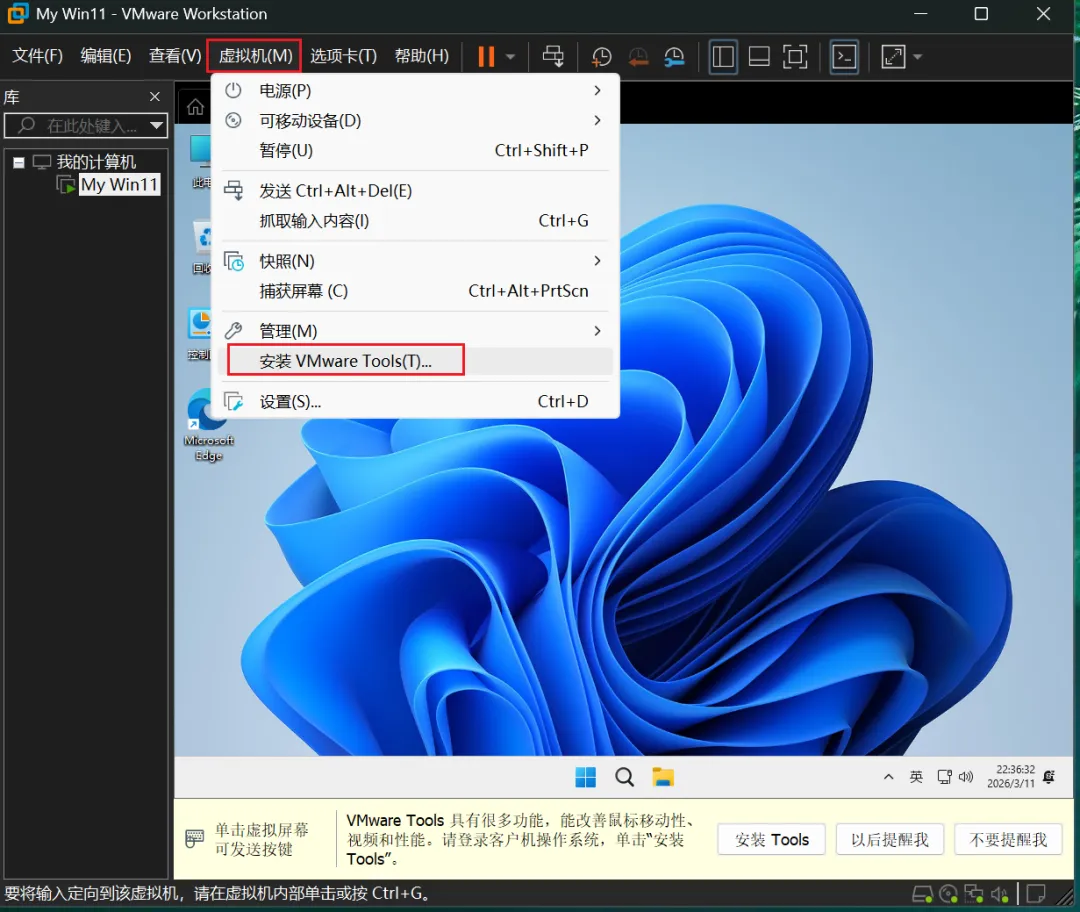Close the 库 library panel

(x=155, y=97)
